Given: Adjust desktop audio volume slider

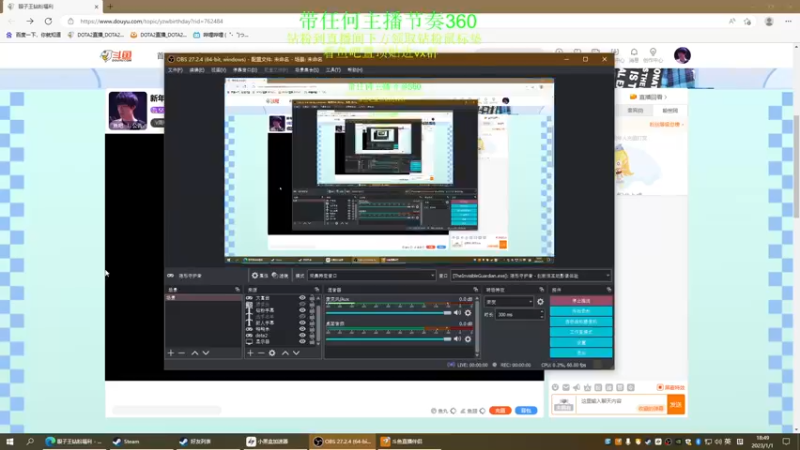Looking at the screenshot, I should click(x=388, y=339).
